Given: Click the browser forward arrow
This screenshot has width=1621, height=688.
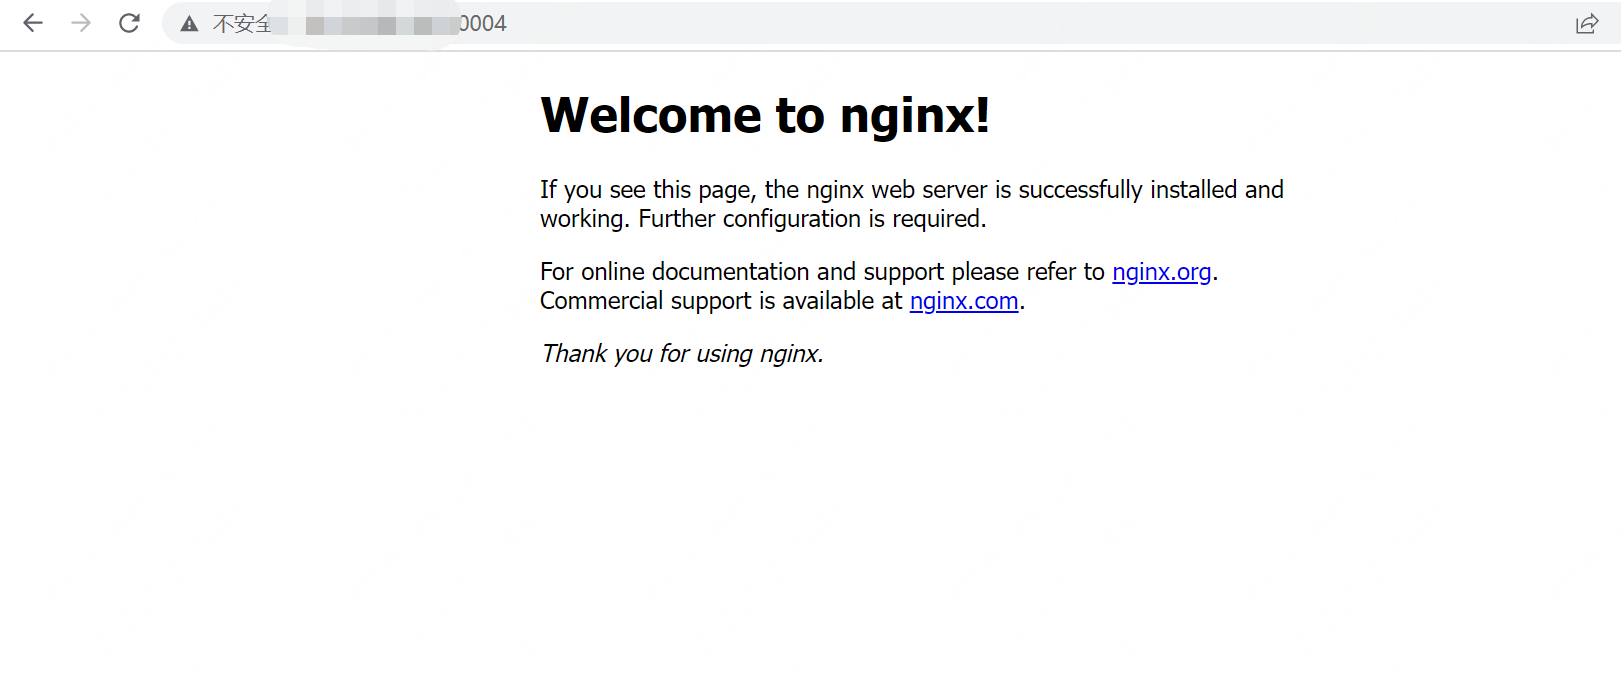Looking at the screenshot, I should click(81, 23).
